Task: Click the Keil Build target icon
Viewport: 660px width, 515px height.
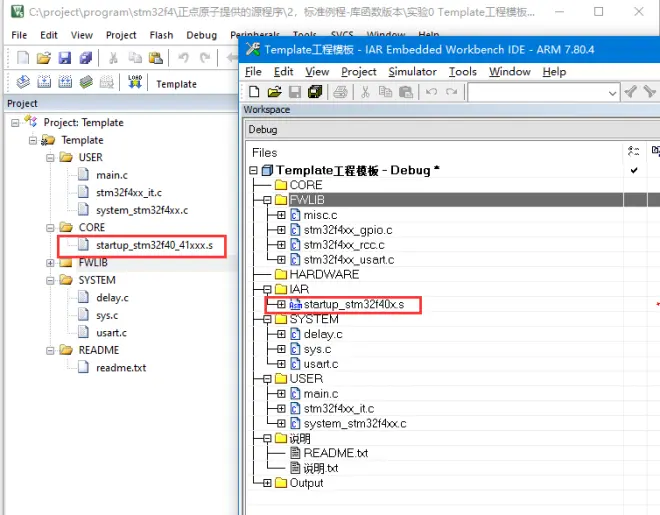Action: pyautogui.click(x=44, y=81)
